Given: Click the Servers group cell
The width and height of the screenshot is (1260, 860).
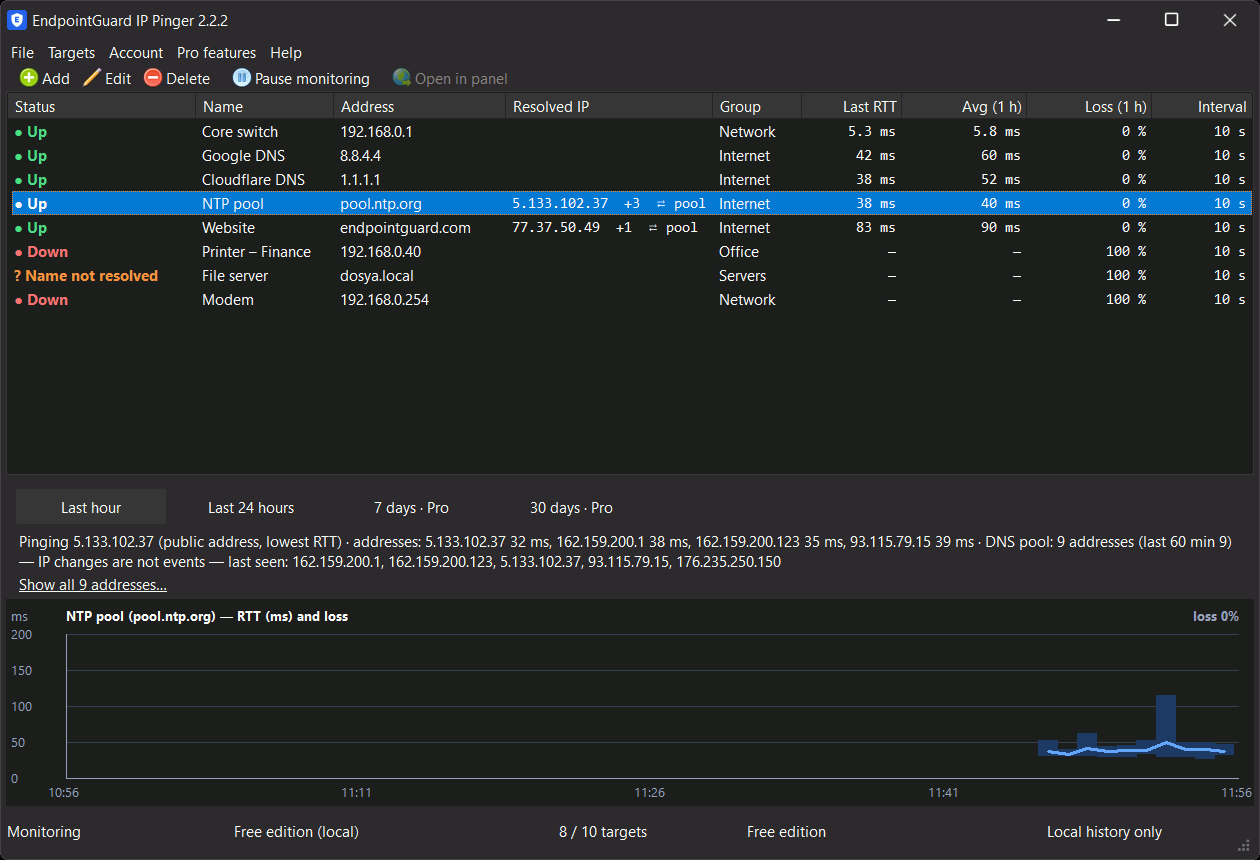Looking at the screenshot, I should 742,276.
